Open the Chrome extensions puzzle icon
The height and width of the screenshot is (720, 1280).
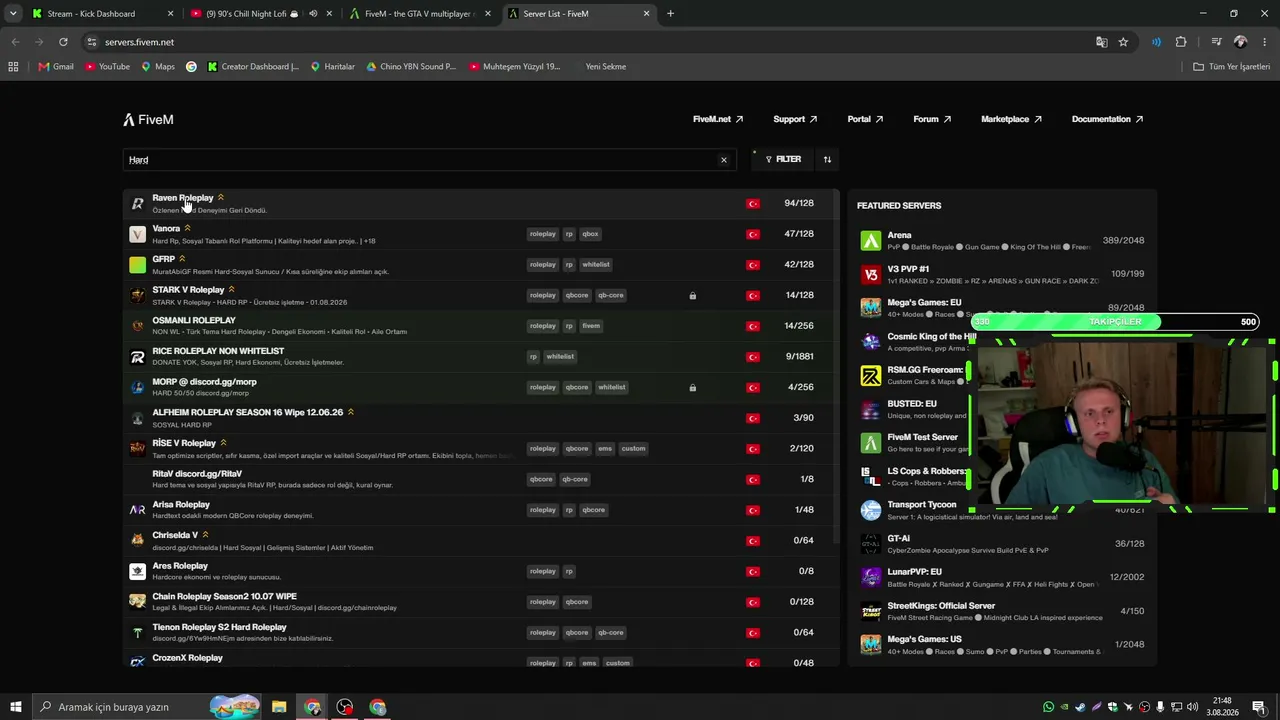[1181, 42]
